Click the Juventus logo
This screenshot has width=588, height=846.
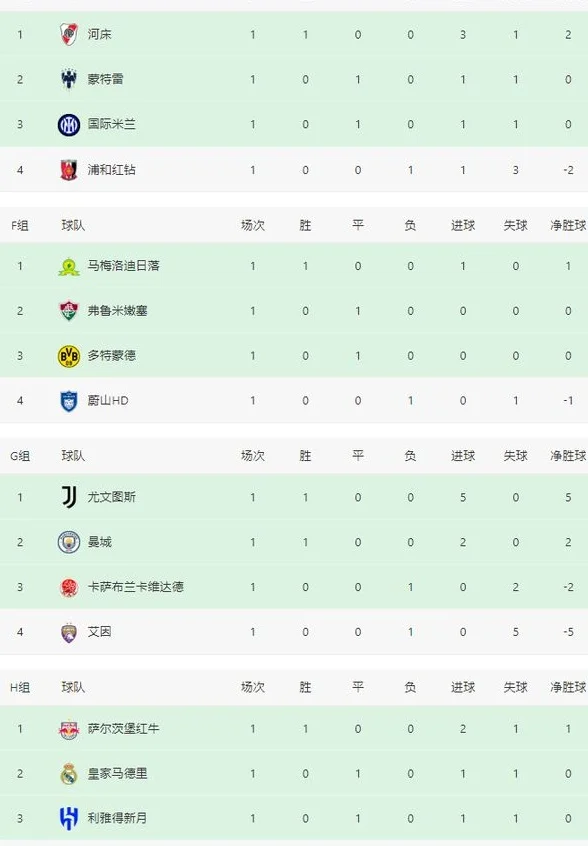69,497
